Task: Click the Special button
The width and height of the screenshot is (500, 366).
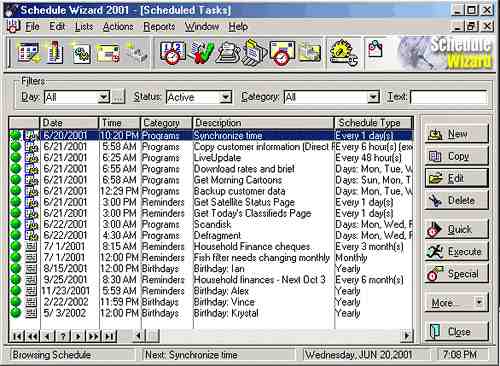Action: pyautogui.click(x=456, y=274)
